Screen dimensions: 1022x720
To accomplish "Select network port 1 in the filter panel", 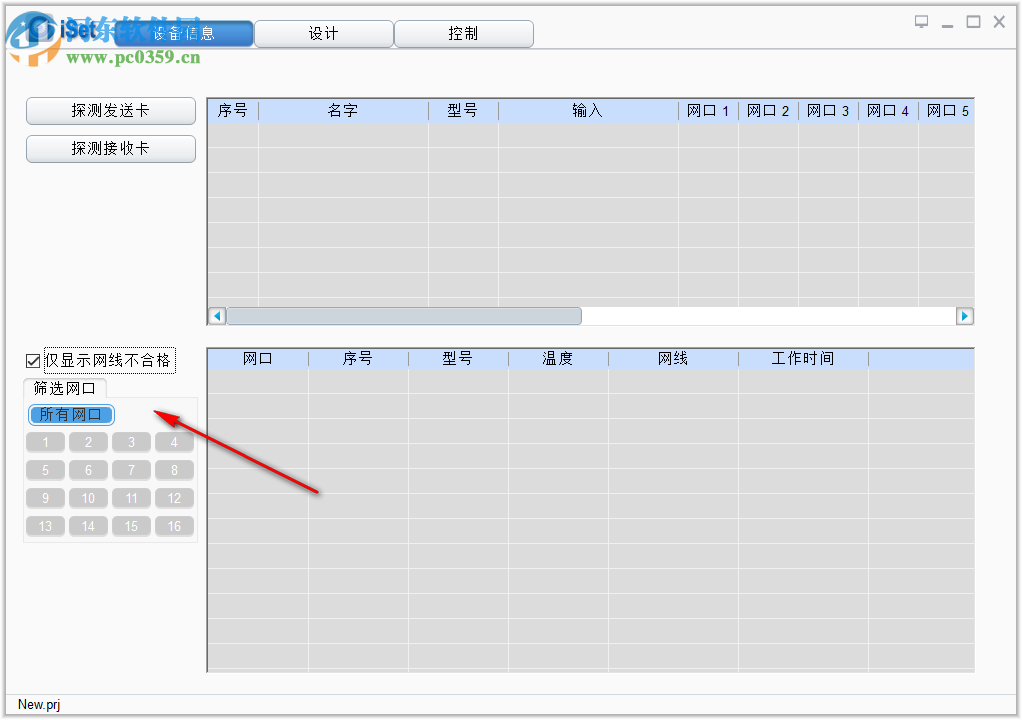I will [45, 442].
